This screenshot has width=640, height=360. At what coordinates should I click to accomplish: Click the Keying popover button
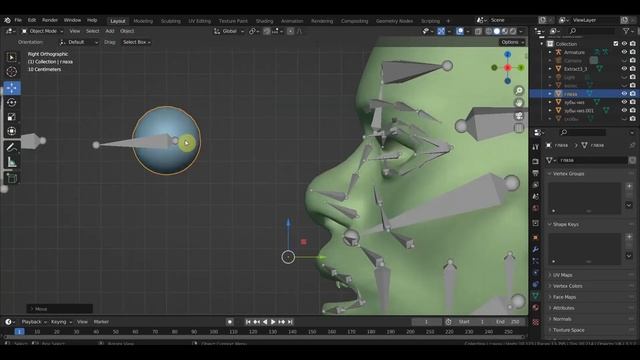tap(61, 322)
